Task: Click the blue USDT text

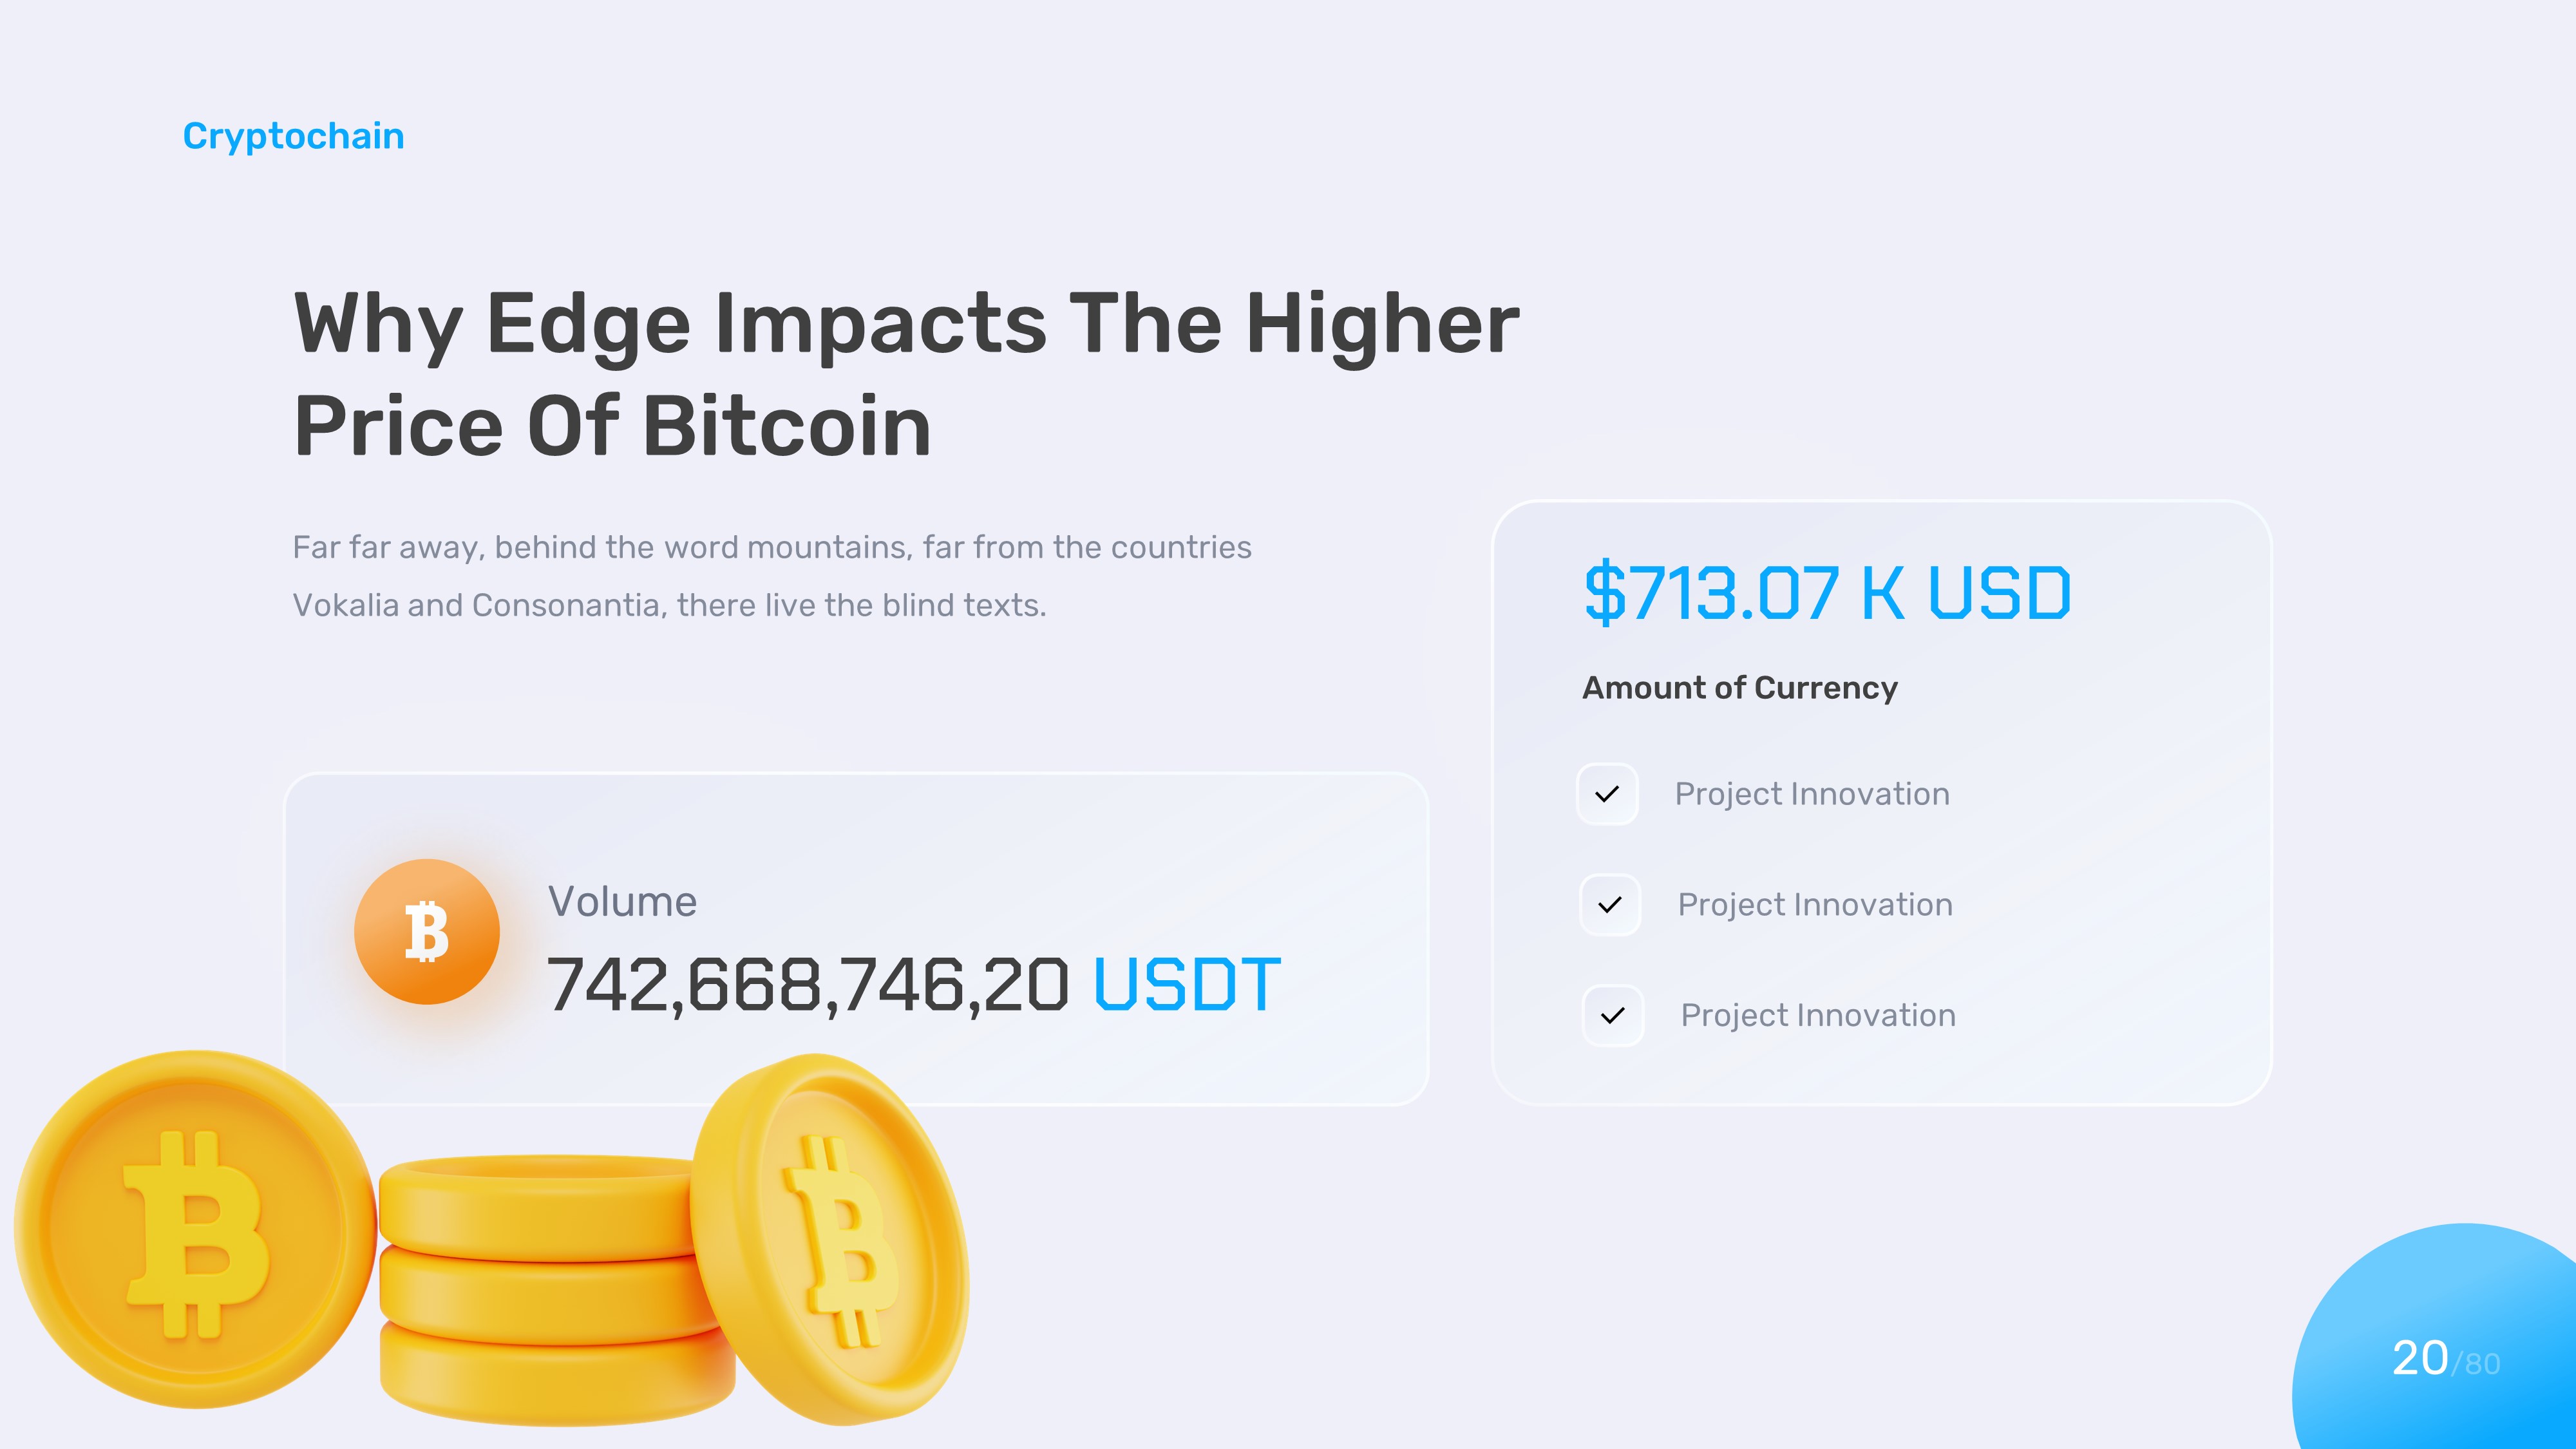Action: (x=1187, y=985)
